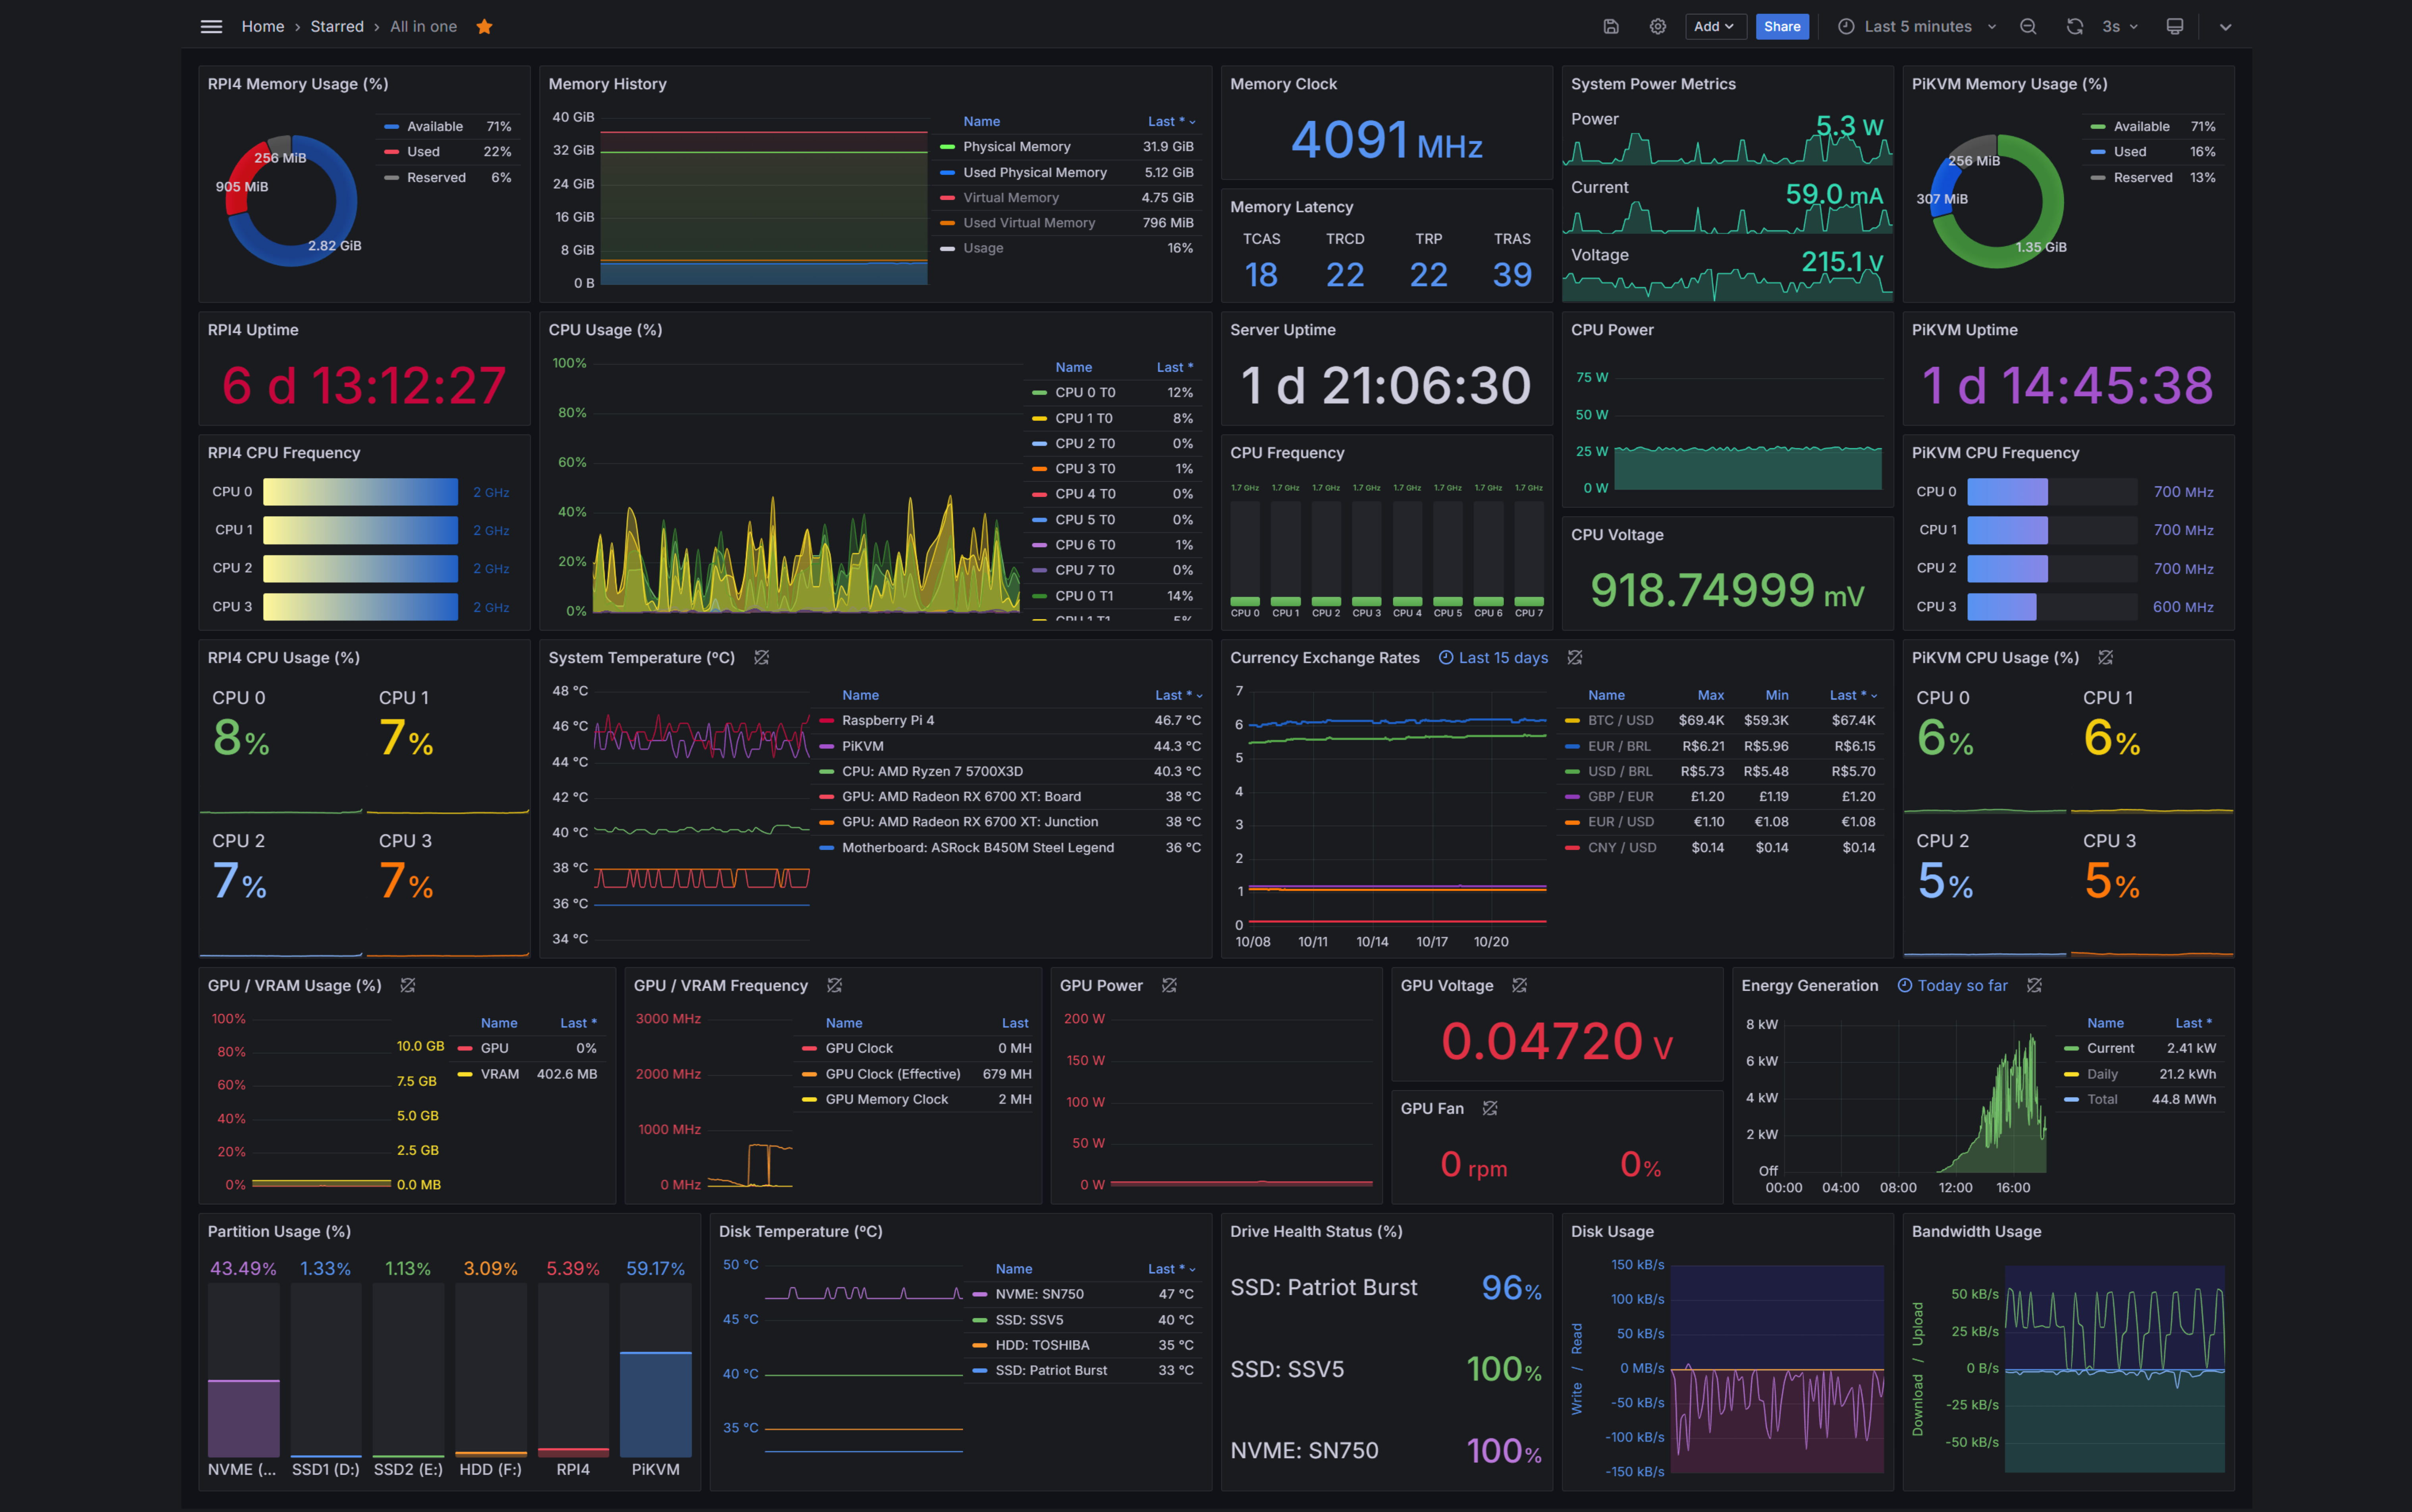2412x1512 pixels.
Task: Go to Home breadcrumb
Action: coord(263,27)
